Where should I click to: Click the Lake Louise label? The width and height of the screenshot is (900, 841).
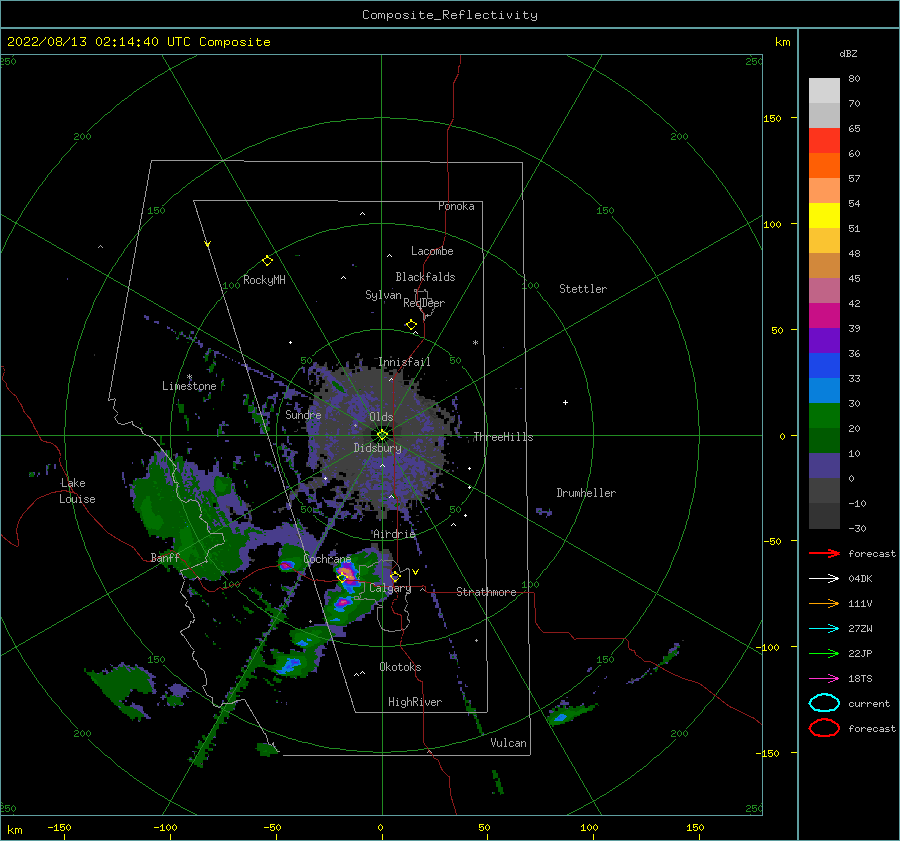77,491
